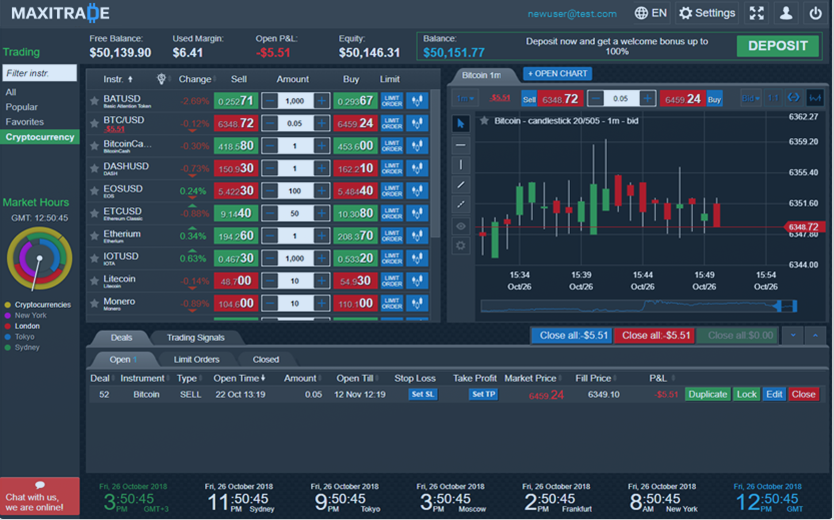Screen dimensions: 834x520
Task: Change language via the EN globe
Action: 651,13
